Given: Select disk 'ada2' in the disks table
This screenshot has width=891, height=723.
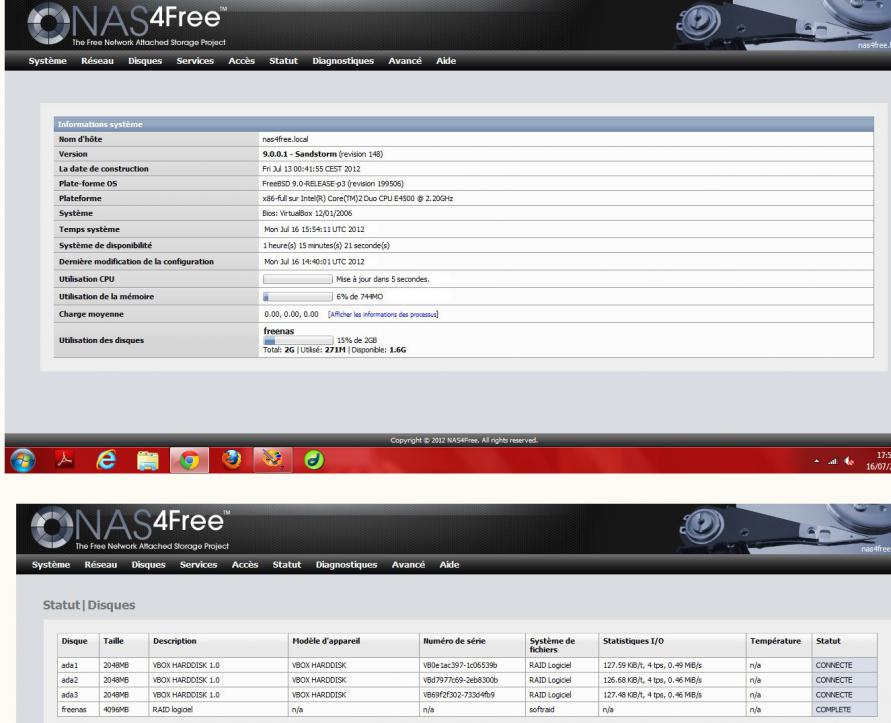Looking at the screenshot, I should pos(70,680).
